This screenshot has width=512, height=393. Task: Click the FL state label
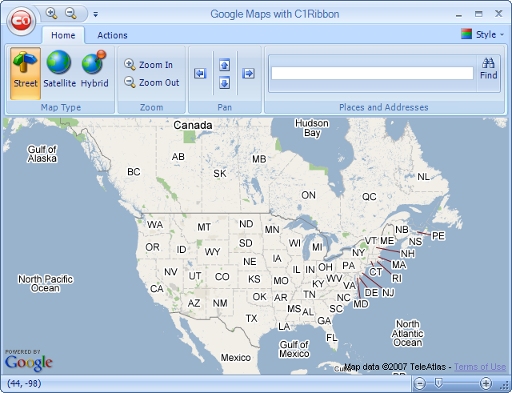pyautogui.click(x=332, y=338)
